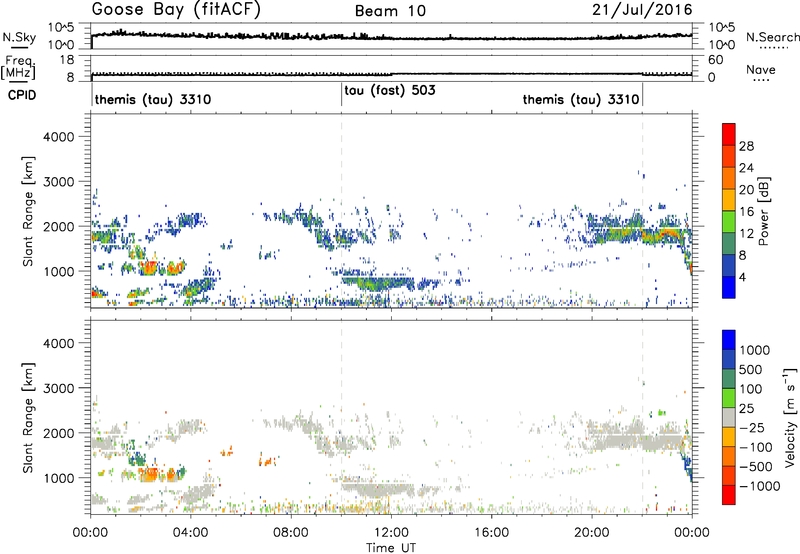This screenshot has width=800, height=554.
Task: Click the 24 label on Power colorbar
Action: click(746, 168)
